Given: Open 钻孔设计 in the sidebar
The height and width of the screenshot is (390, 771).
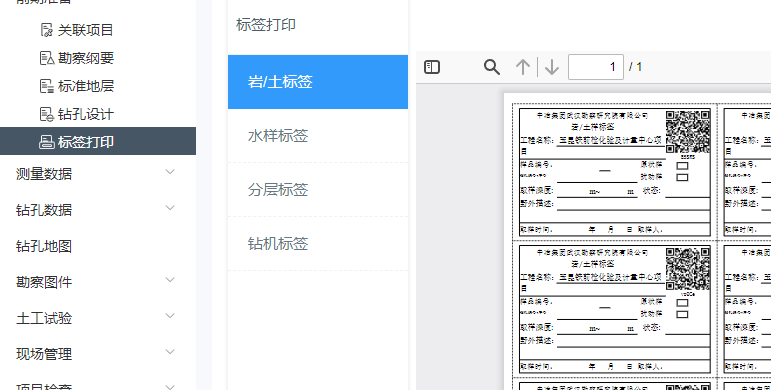Looking at the screenshot, I should point(86,114).
